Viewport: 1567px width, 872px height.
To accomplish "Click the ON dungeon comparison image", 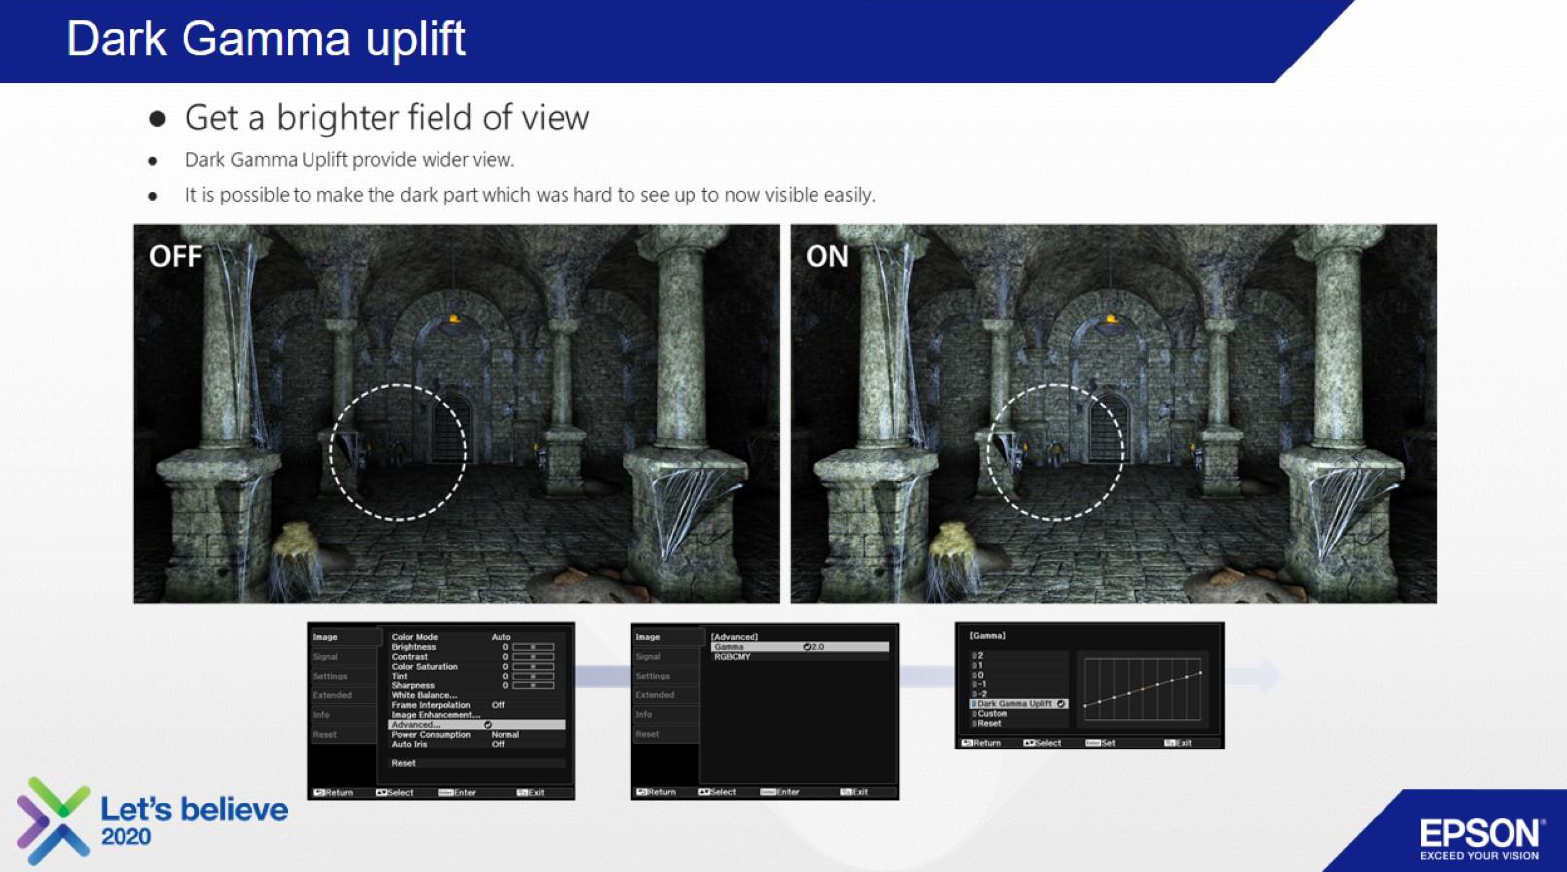I will [x=1113, y=413].
